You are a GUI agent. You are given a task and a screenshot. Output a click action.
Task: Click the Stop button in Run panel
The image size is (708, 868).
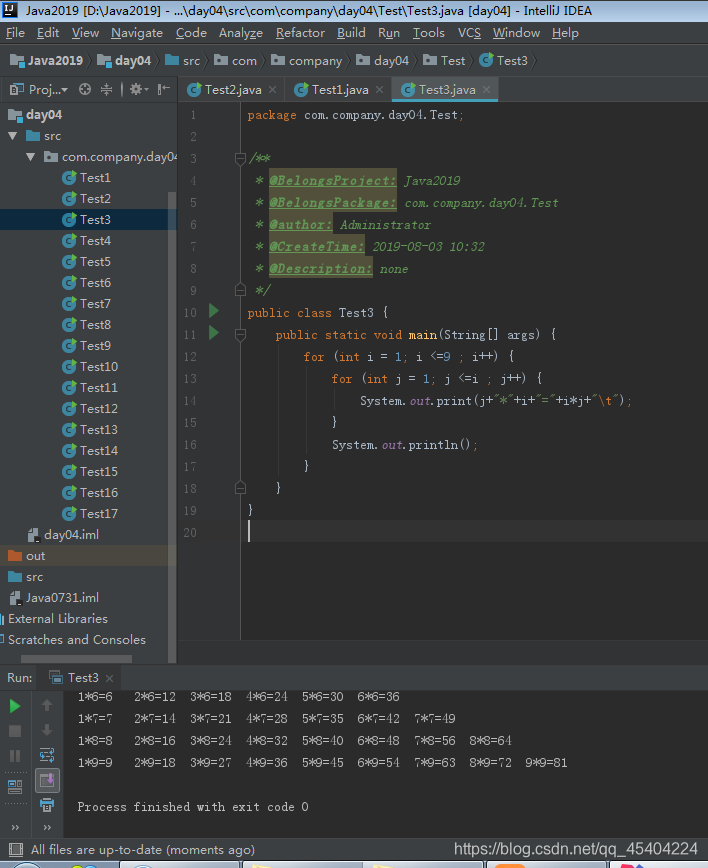tap(15, 731)
